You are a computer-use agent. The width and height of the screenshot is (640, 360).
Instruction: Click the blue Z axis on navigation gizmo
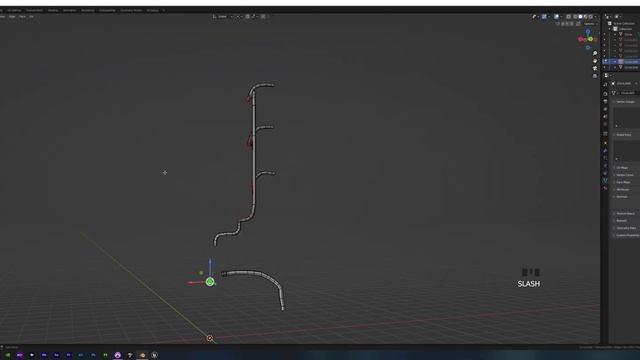click(x=588, y=31)
